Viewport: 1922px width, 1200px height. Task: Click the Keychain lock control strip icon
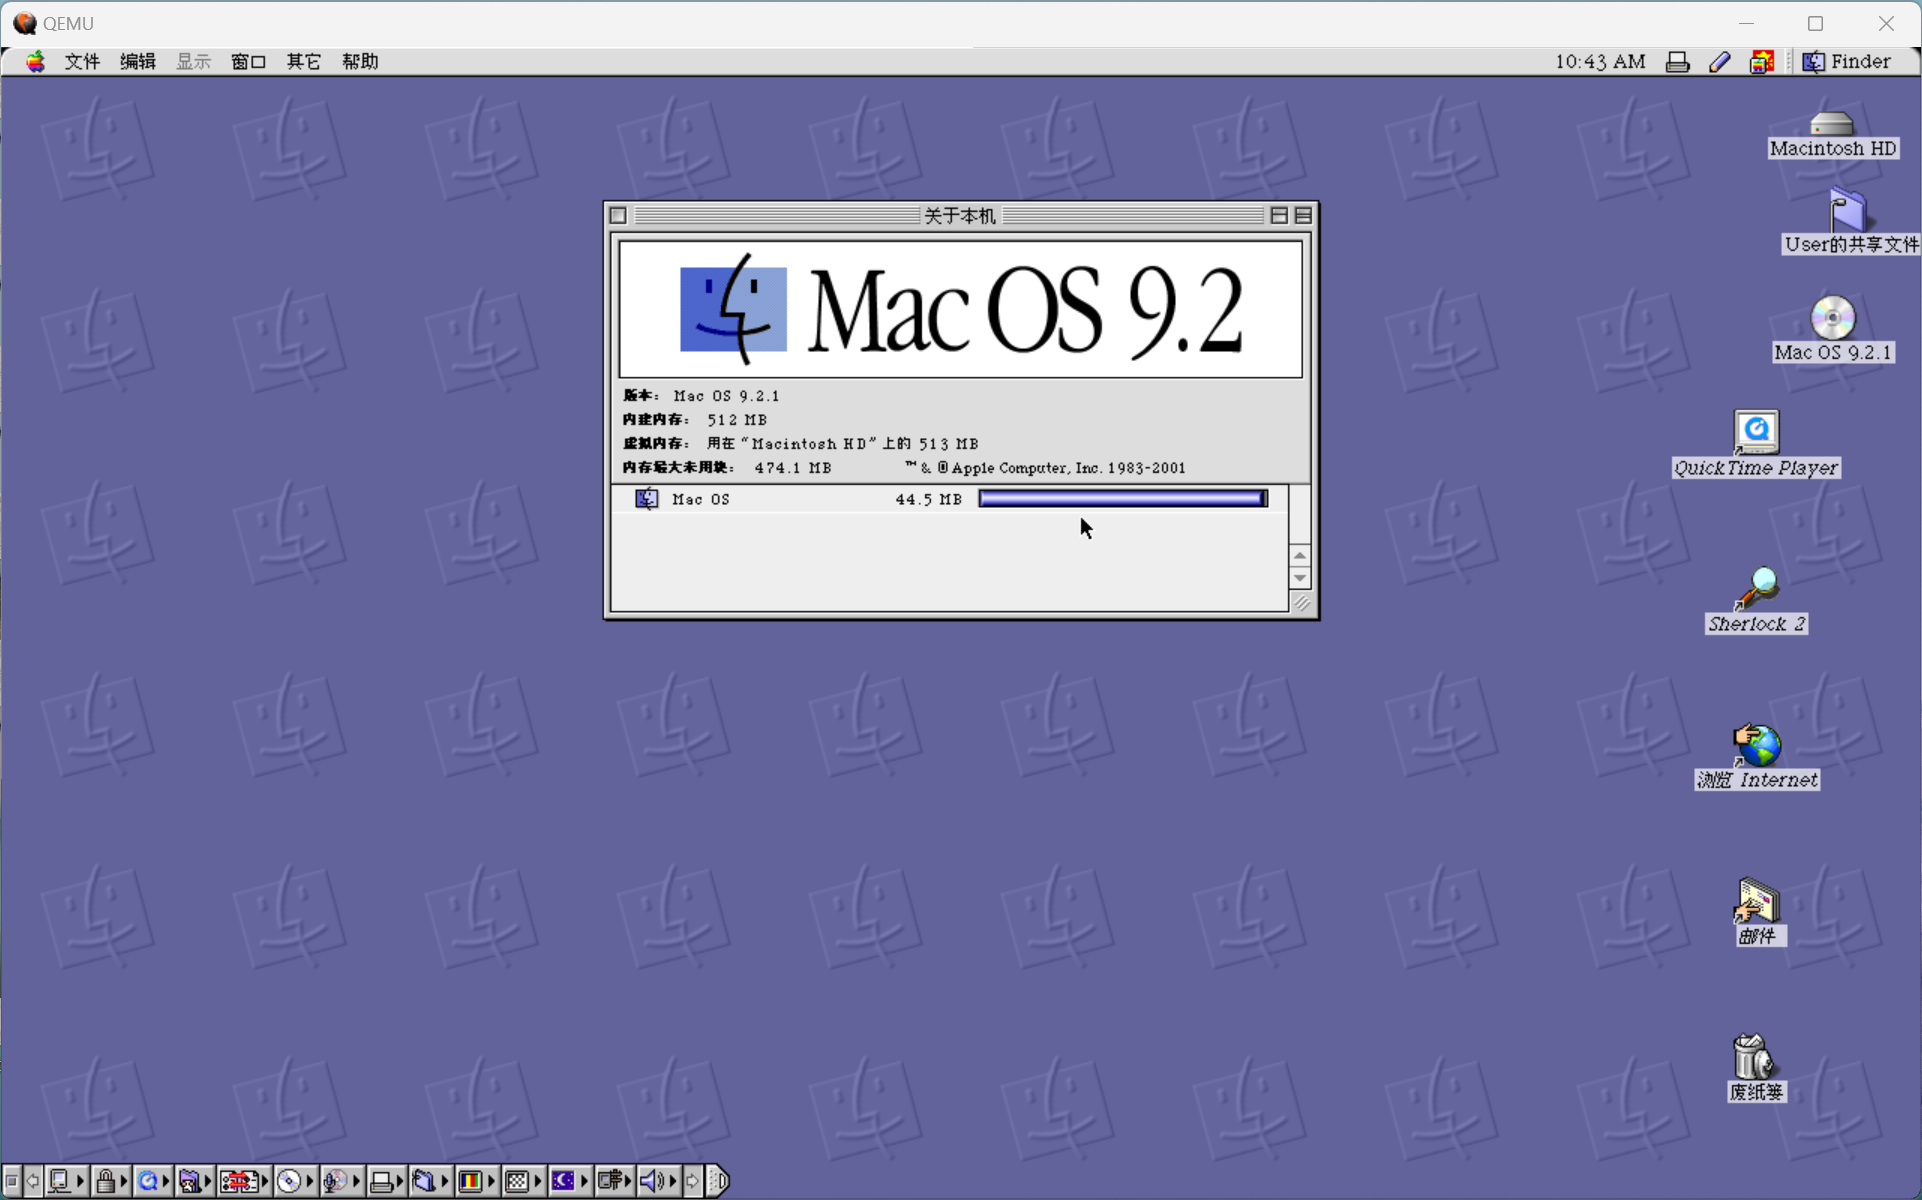click(x=105, y=1181)
